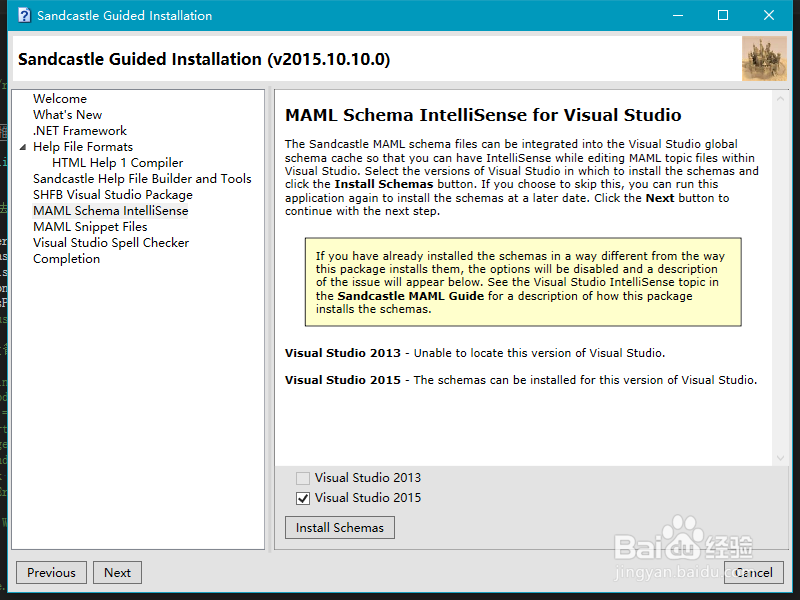The image size is (800, 600).
Task: Click the Next button
Action: 117,572
